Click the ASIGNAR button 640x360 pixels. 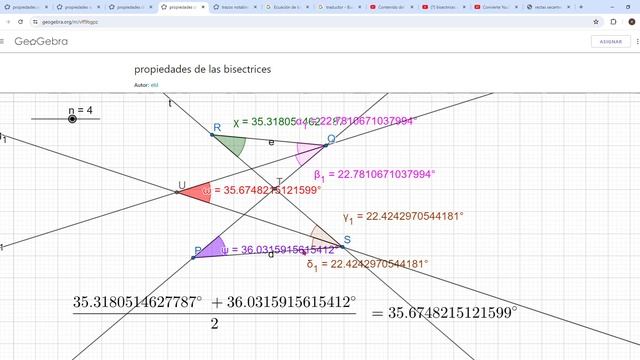pos(611,42)
